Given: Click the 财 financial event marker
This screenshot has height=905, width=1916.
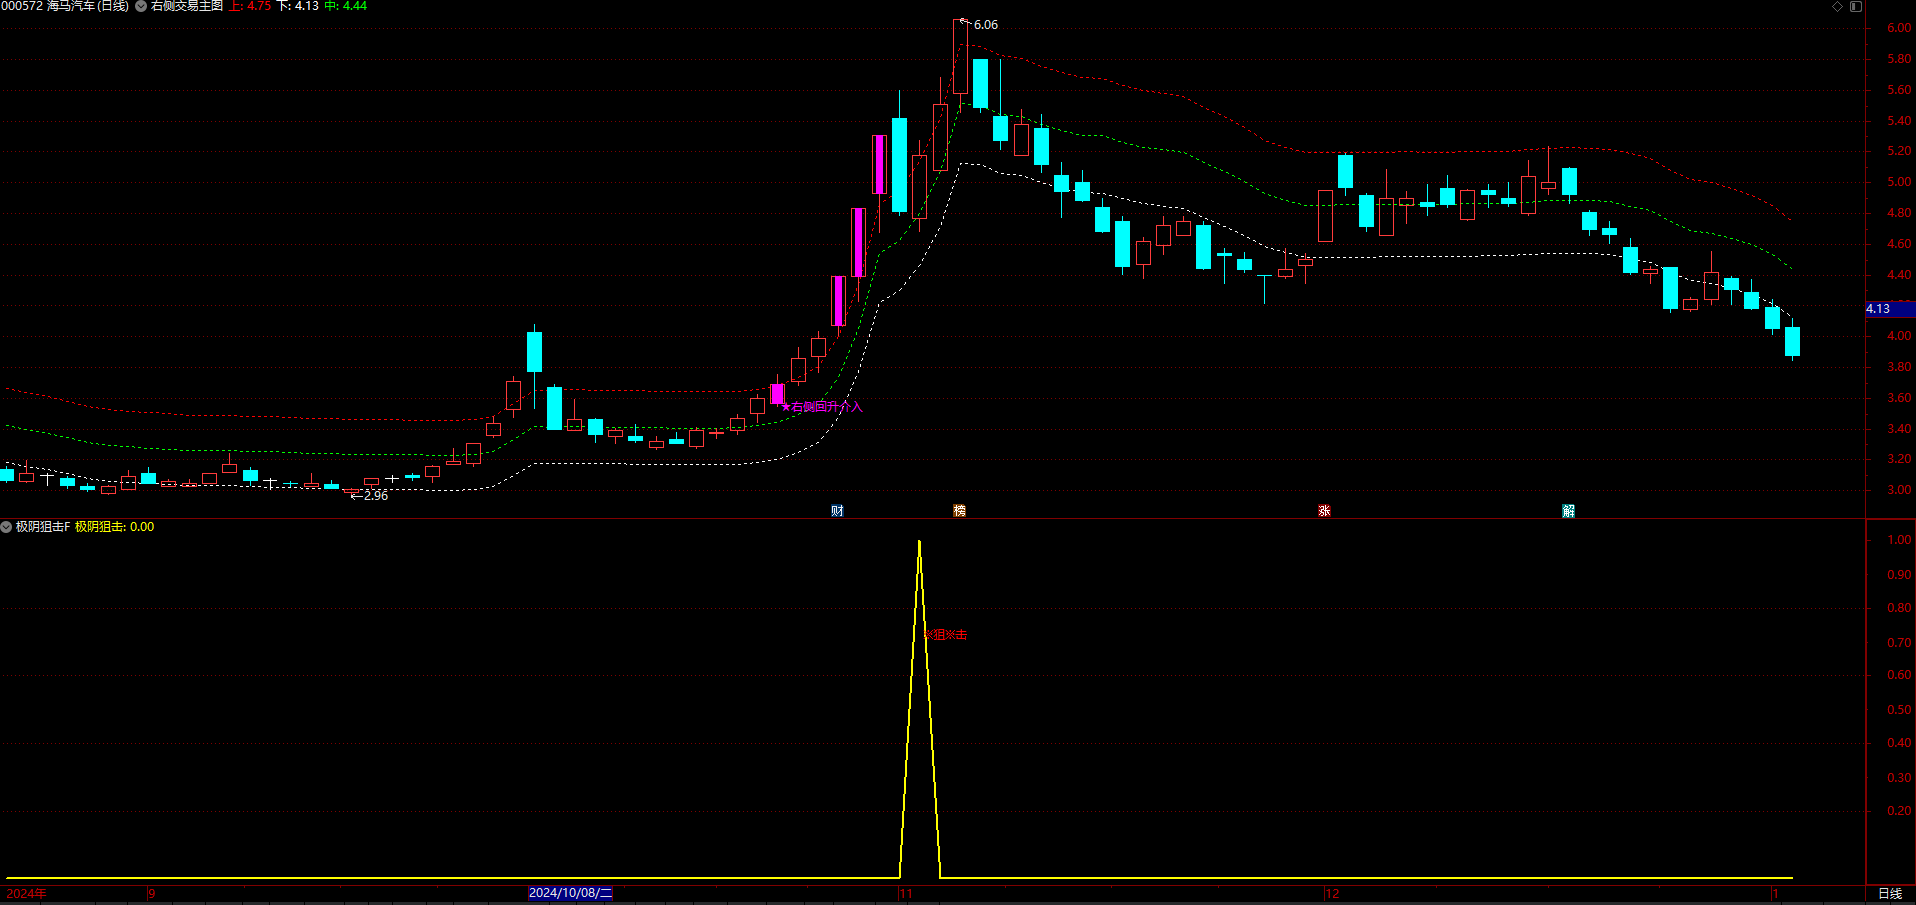Looking at the screenshot, I should 837,511.
